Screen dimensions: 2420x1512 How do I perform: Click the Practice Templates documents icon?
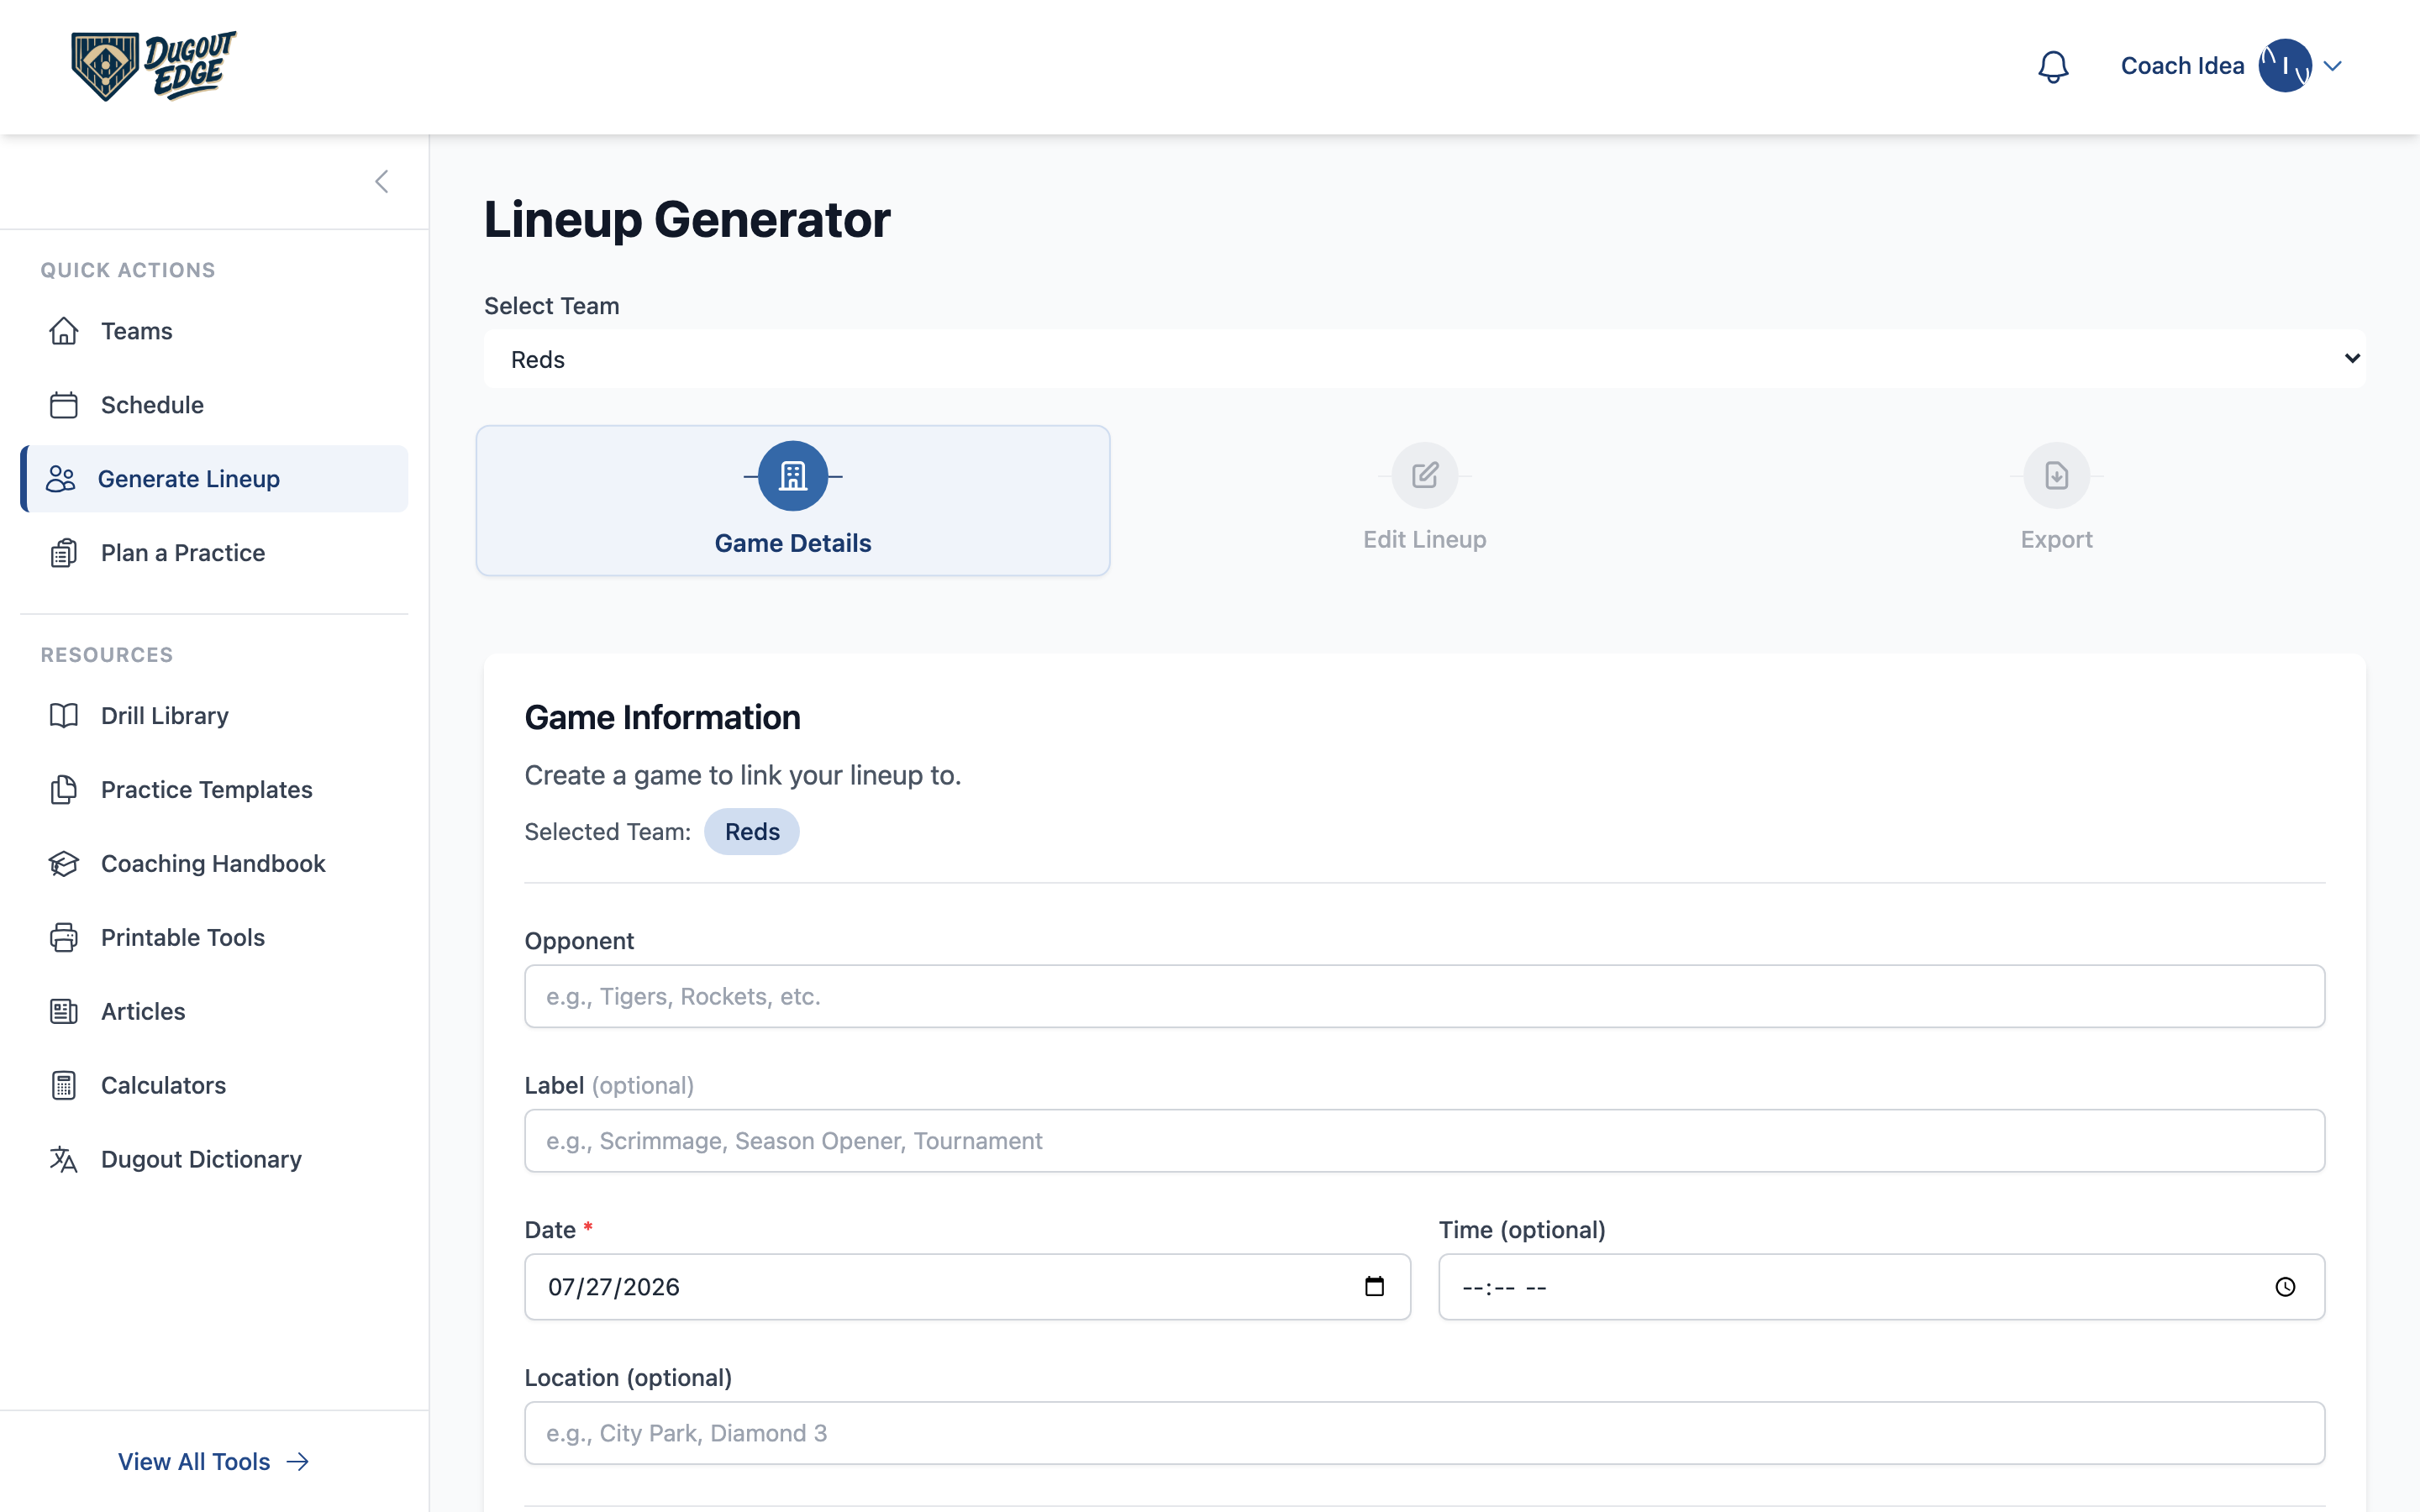(64, 790)
